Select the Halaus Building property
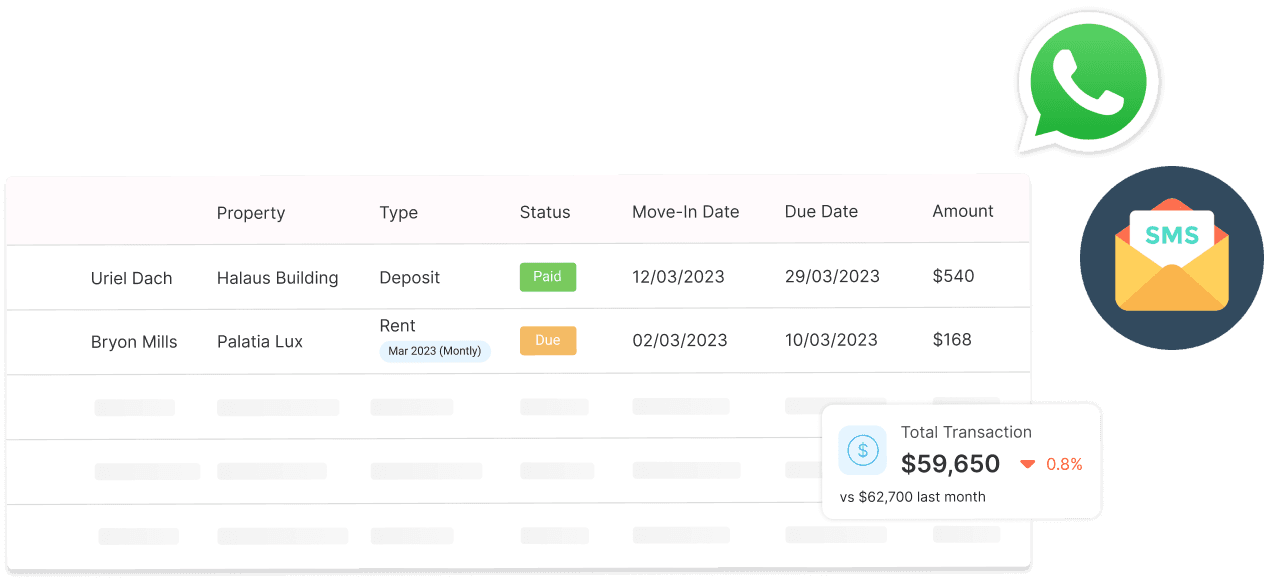The height and width of the screenshot is (580, 1264). coord(277,278)
